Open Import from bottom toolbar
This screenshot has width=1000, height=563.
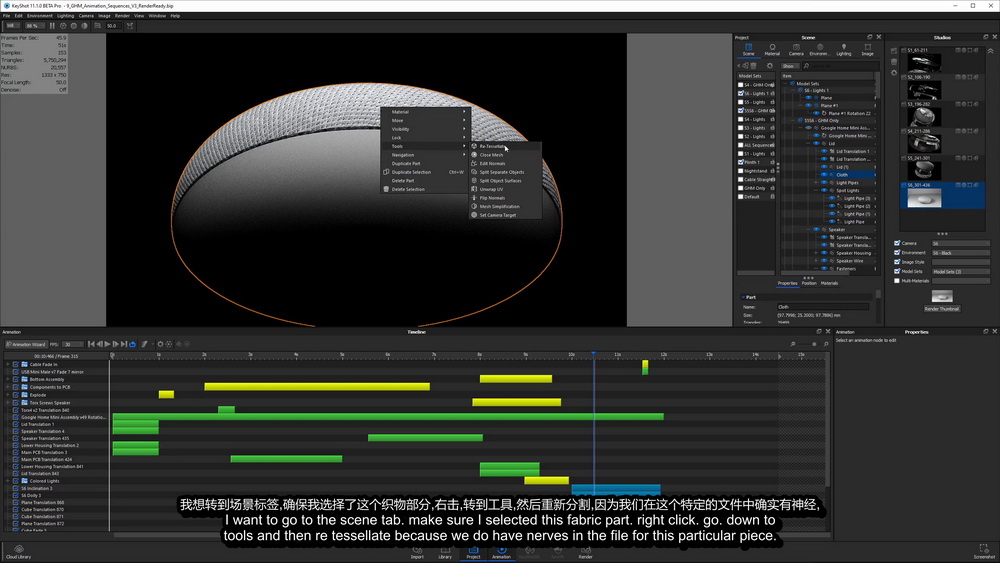[x=417, y=552]
